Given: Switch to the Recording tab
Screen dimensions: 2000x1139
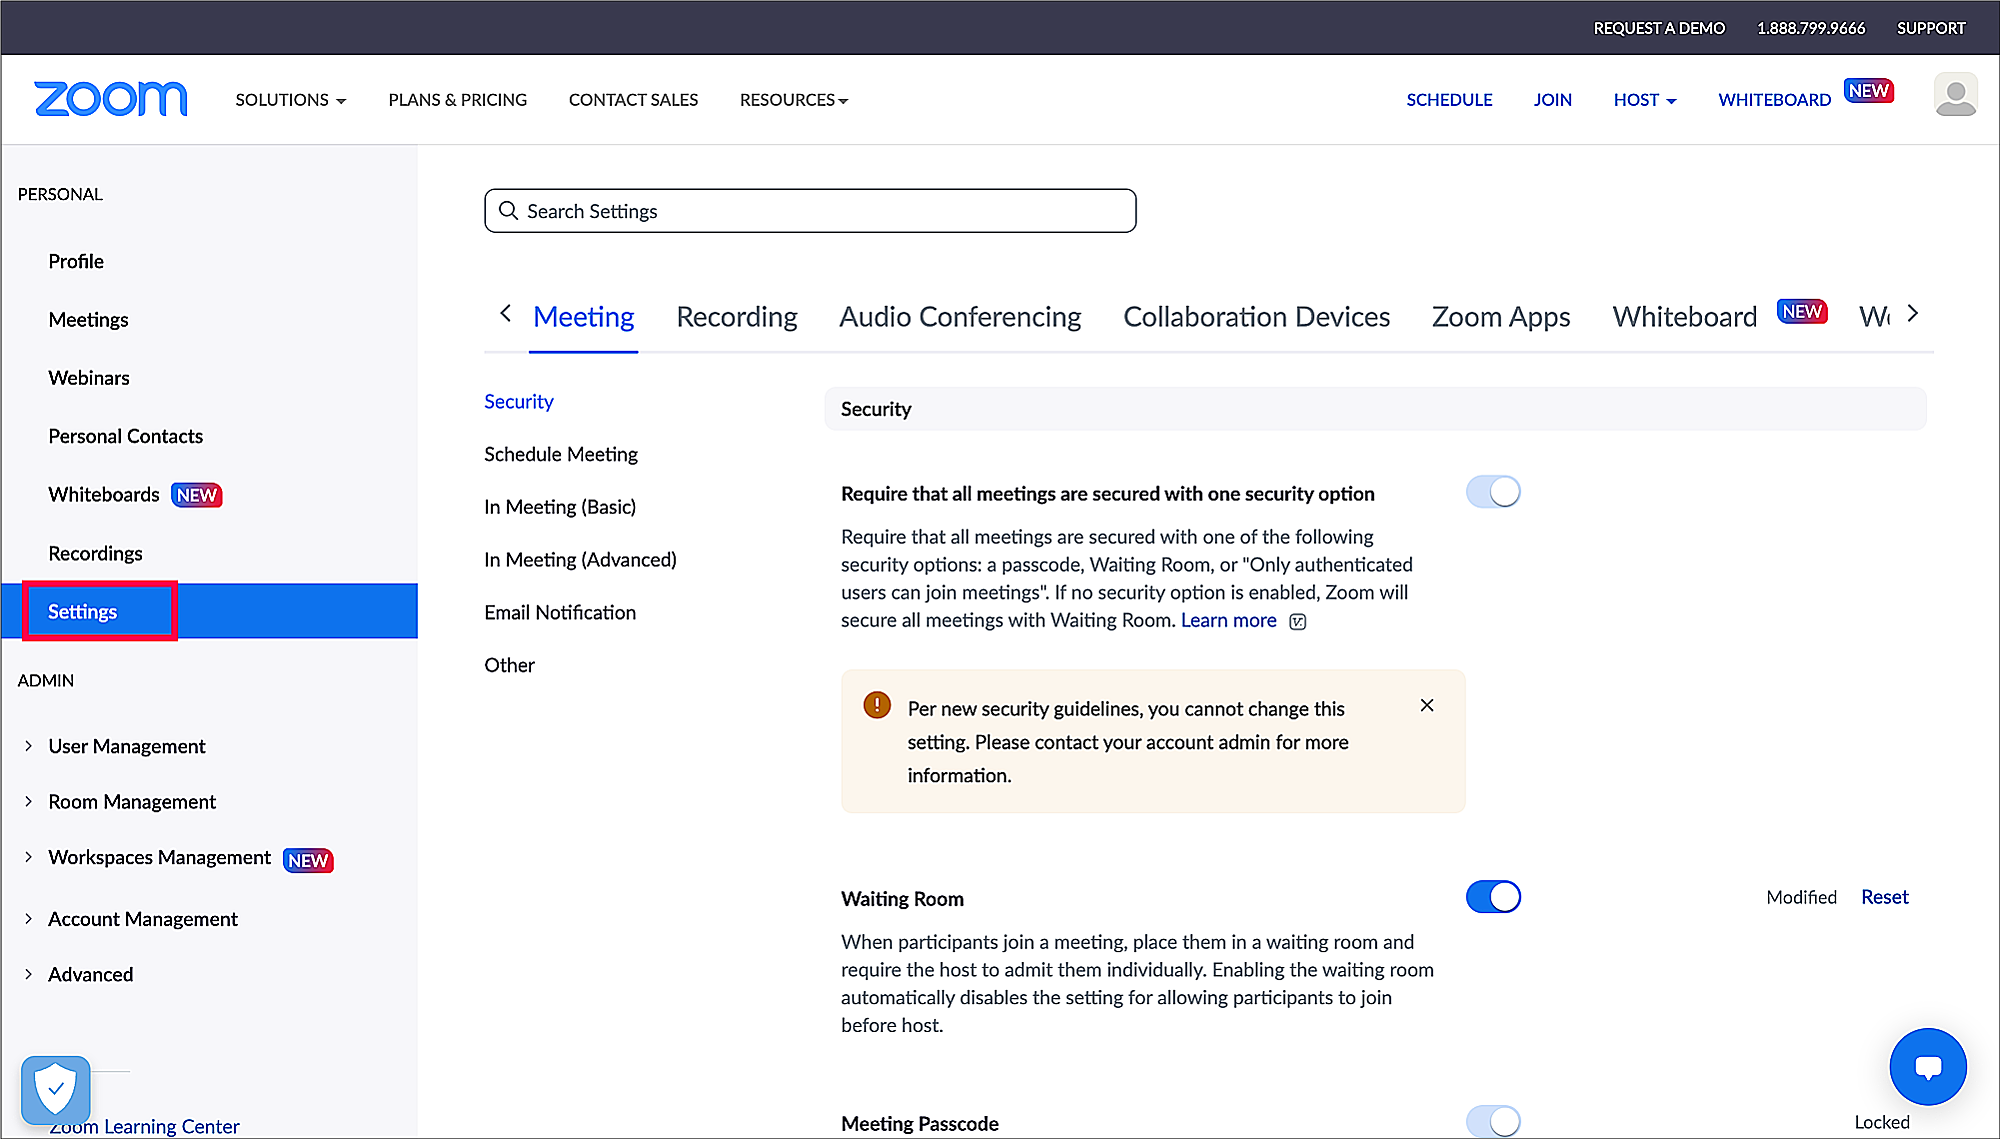Looking at the screenshot, I should click(737, 317).
